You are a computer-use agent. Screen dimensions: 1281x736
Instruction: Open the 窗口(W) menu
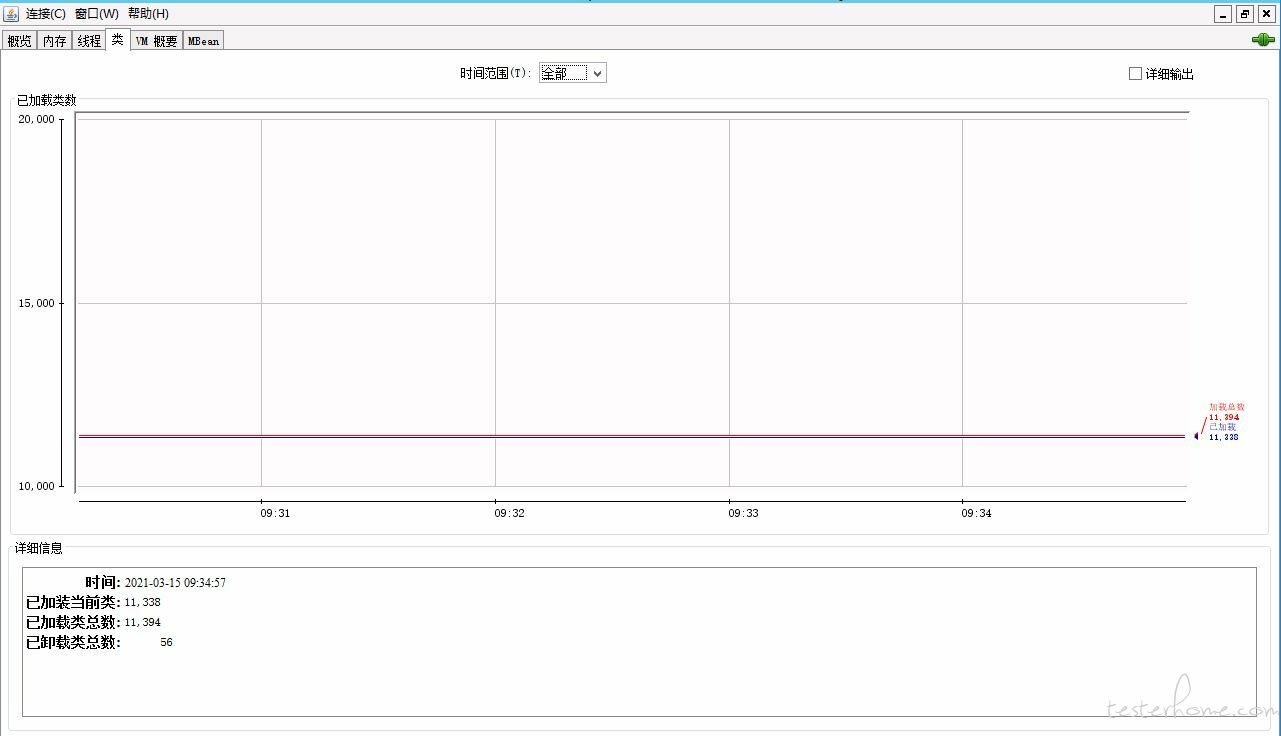click(x=97, y=14)
